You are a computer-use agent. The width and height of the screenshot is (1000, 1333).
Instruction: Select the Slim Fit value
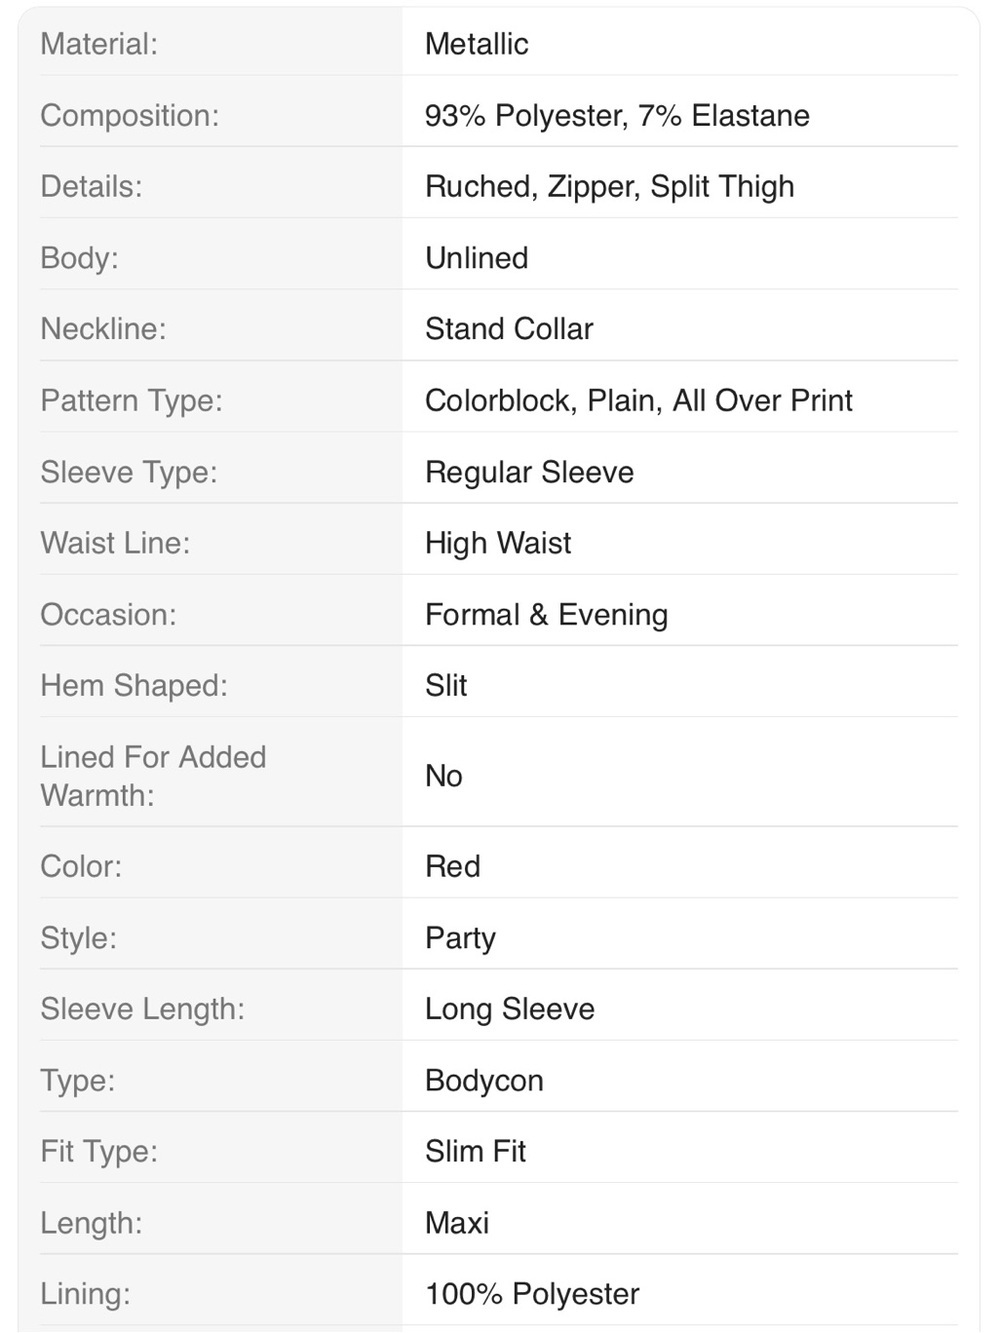click(476, 1152)
